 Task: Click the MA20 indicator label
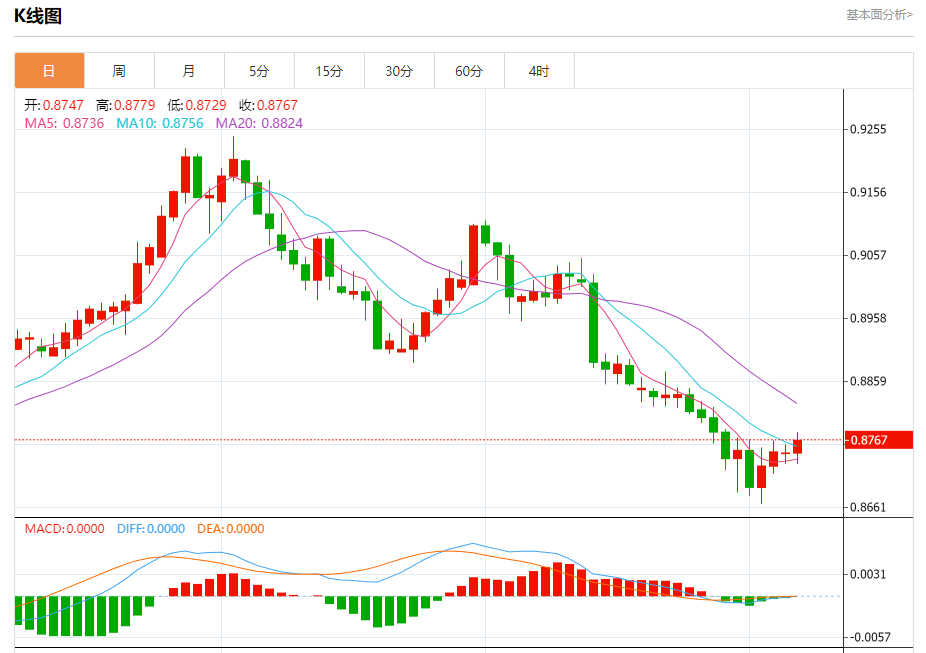tap(259, 123)
